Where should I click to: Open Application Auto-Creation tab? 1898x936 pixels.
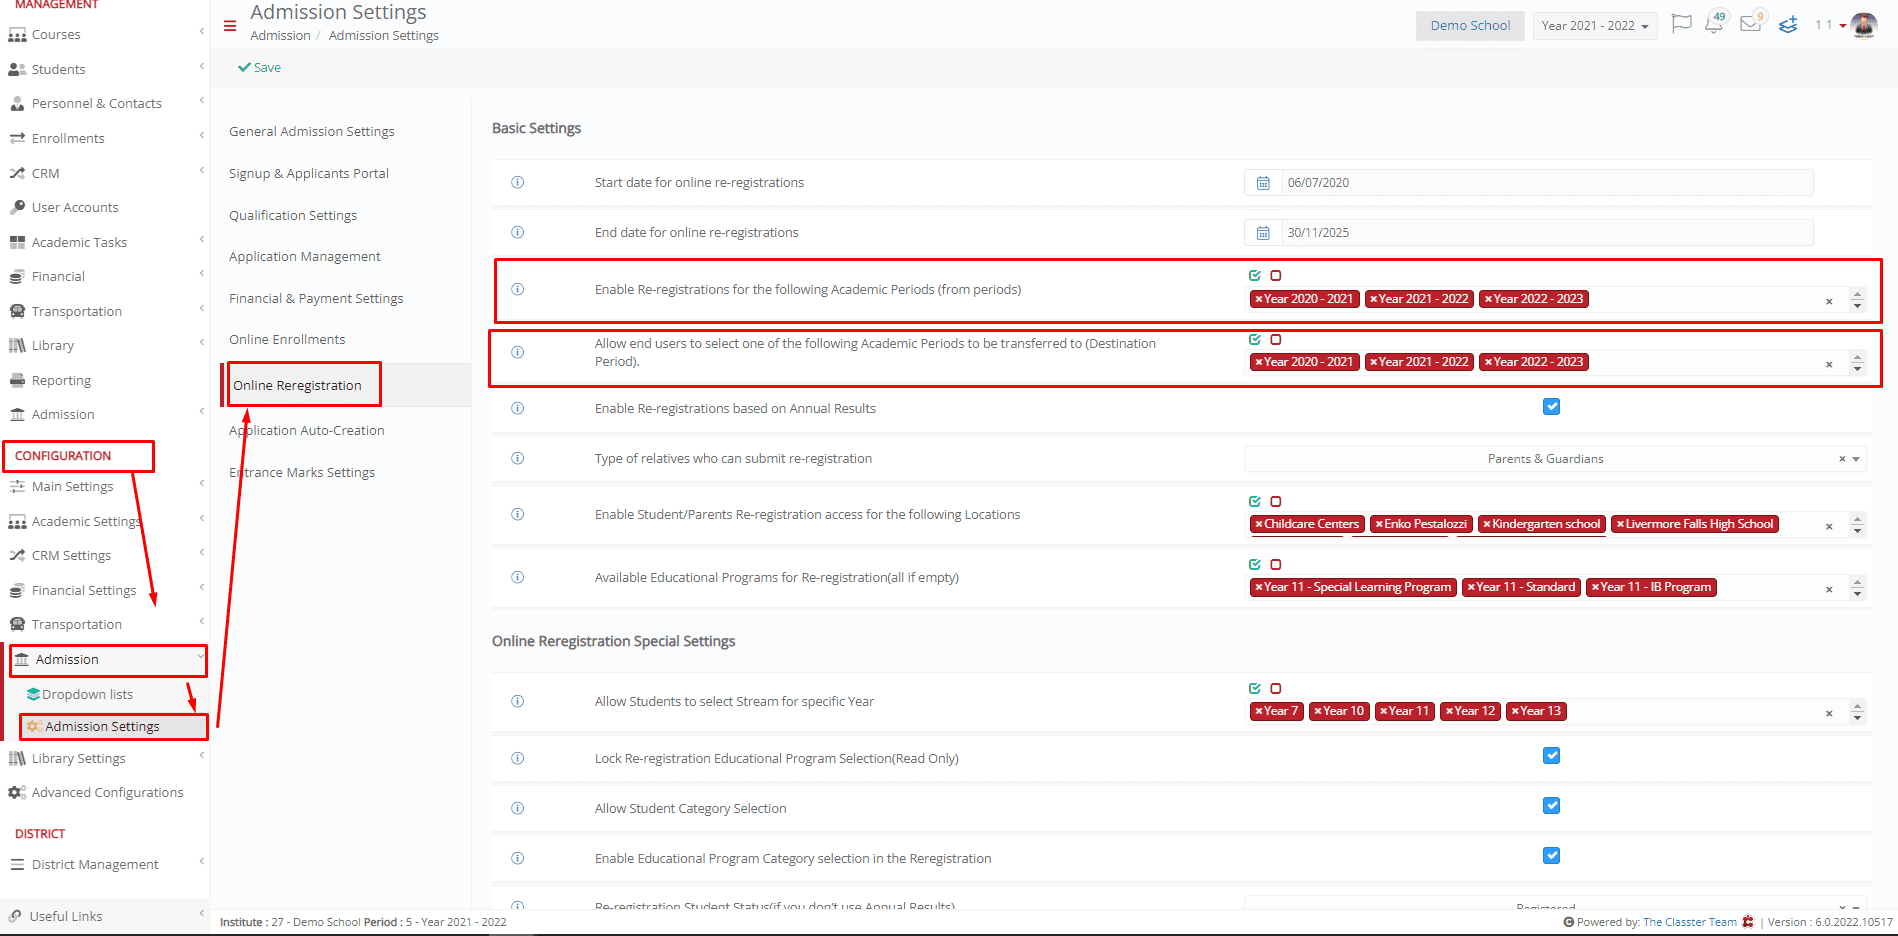[307, 430]
